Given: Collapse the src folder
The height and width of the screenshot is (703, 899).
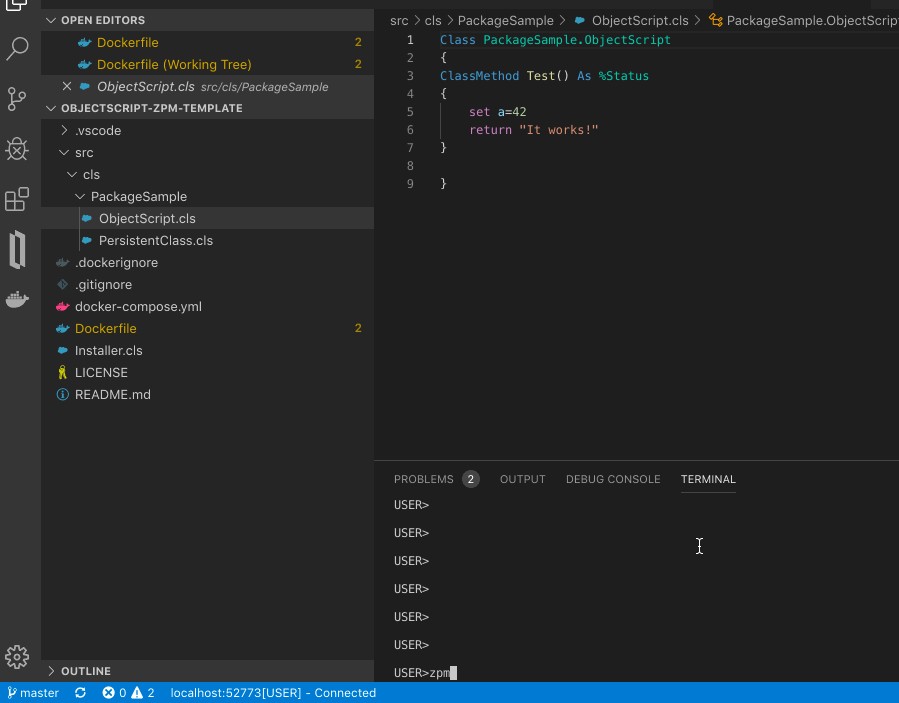Looking at the screenshot, I should [84, 153].
